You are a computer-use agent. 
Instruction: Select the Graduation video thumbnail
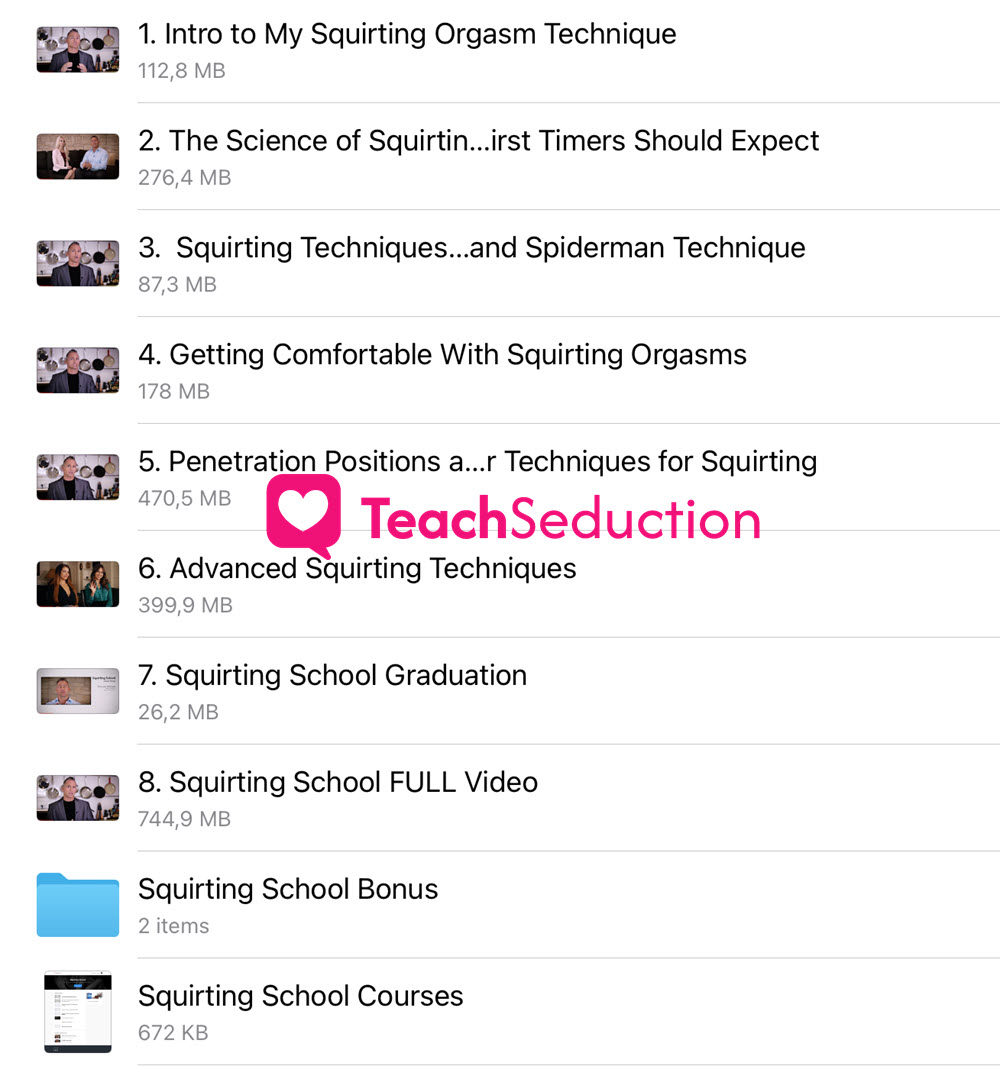77,691
